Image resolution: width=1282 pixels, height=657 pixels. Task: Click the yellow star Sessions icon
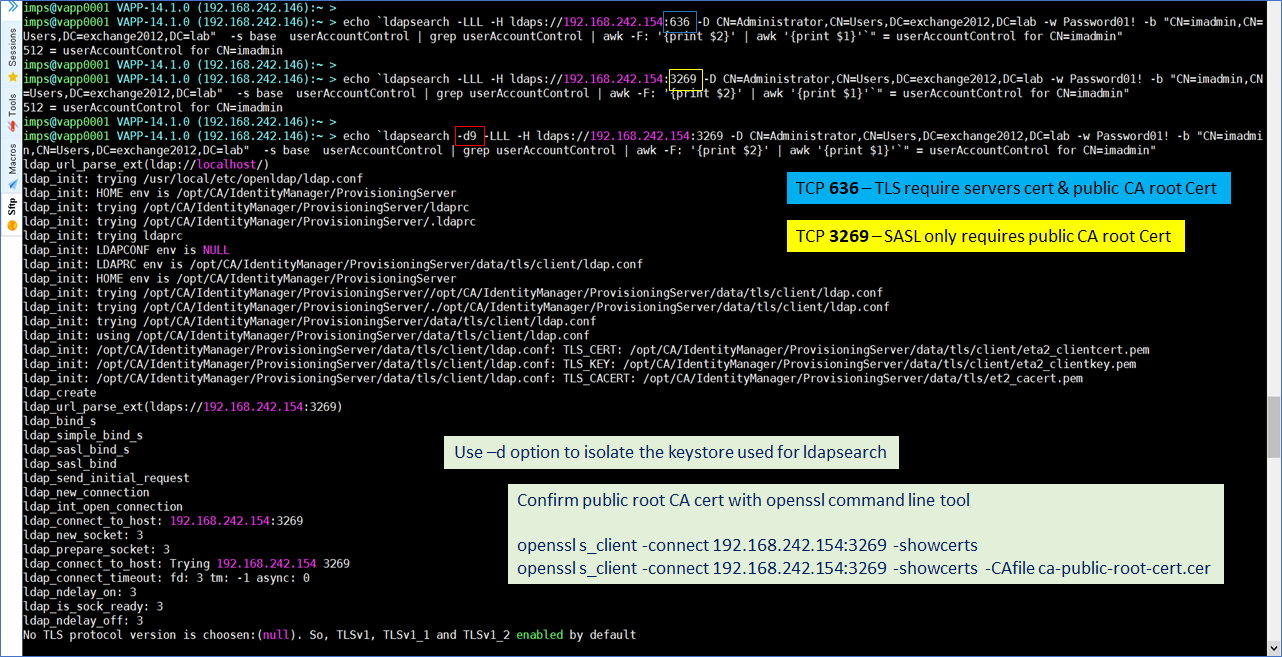tap(11, 76)
